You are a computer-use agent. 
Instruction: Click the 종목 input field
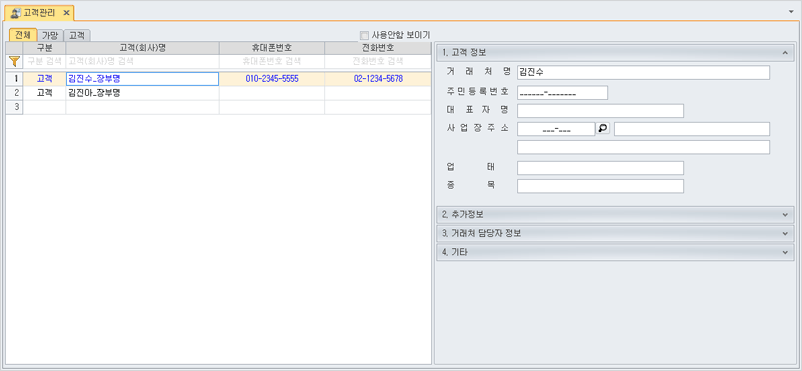(600, 186)
